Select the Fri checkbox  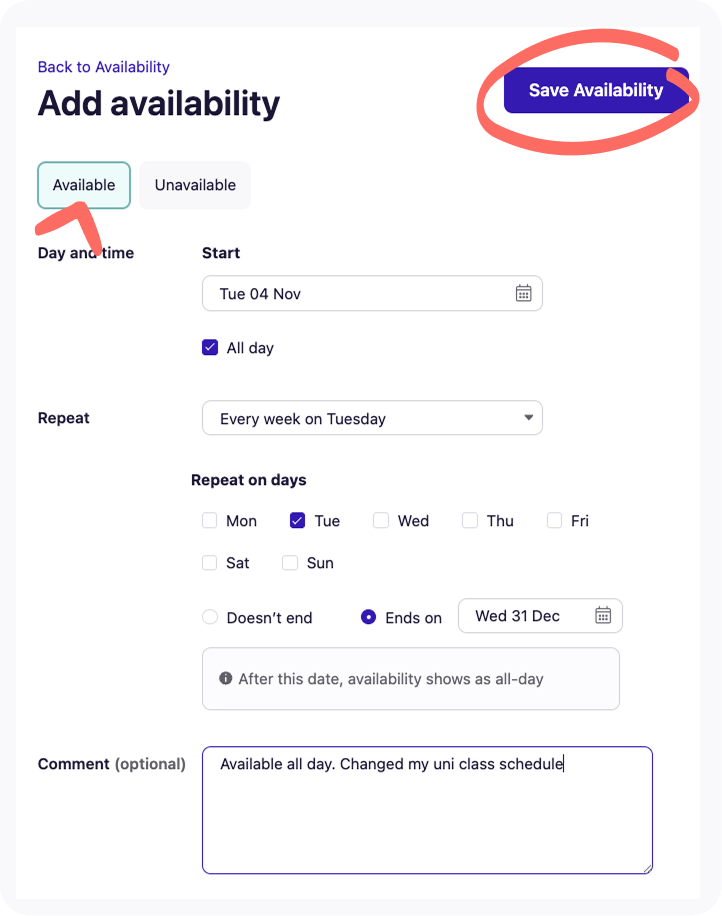554,521
